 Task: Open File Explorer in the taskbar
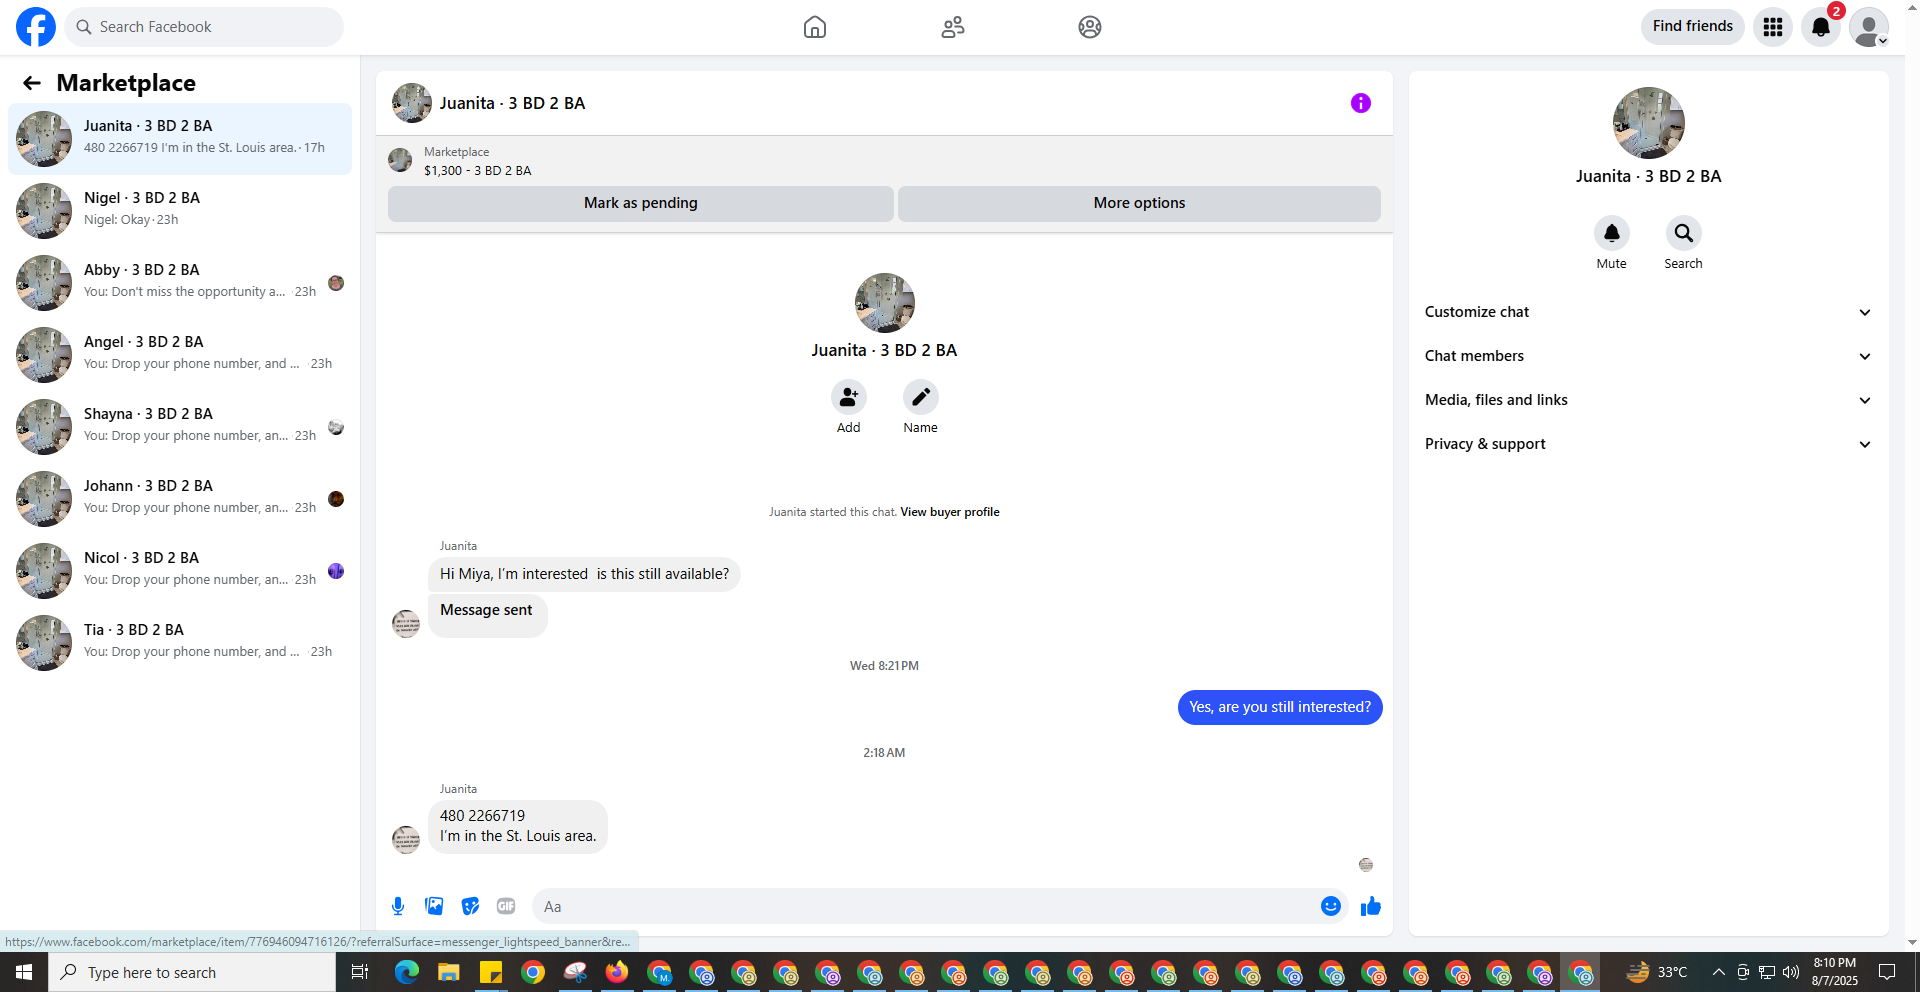tap(449, 972)
